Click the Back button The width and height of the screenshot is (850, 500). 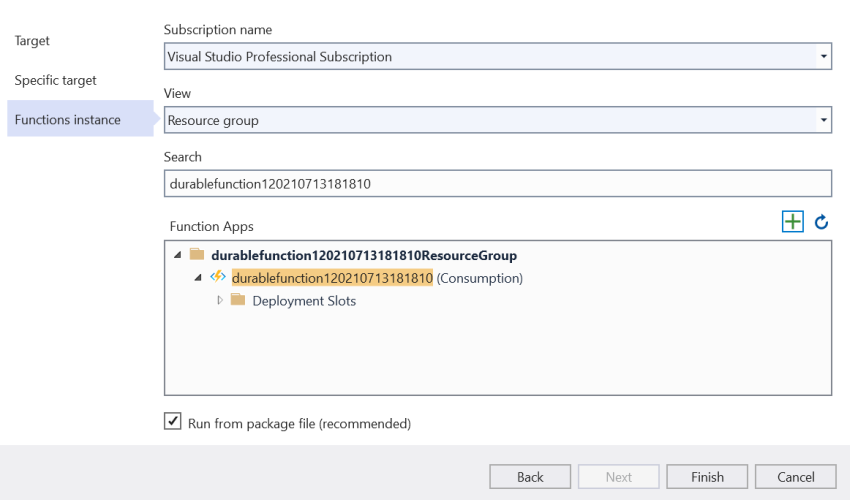pyautogui.click(x=530, y=477)
